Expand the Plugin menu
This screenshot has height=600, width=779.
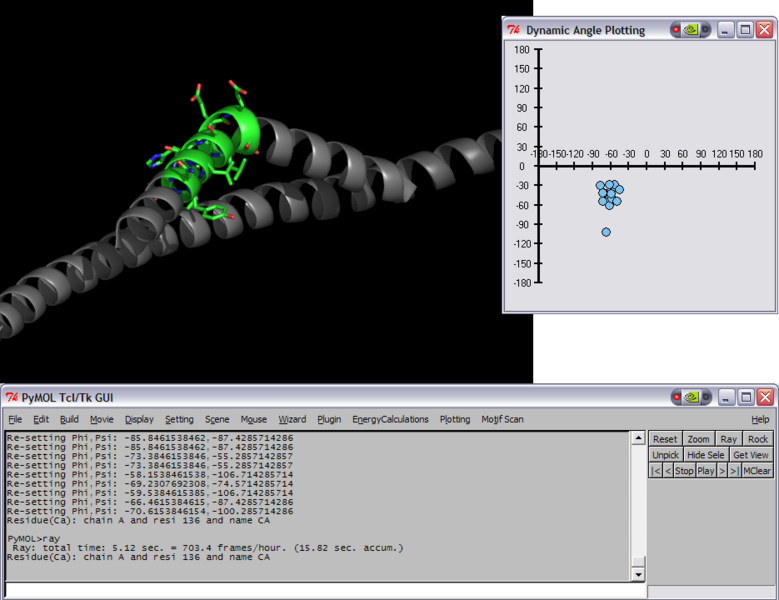tap(329, 419)
